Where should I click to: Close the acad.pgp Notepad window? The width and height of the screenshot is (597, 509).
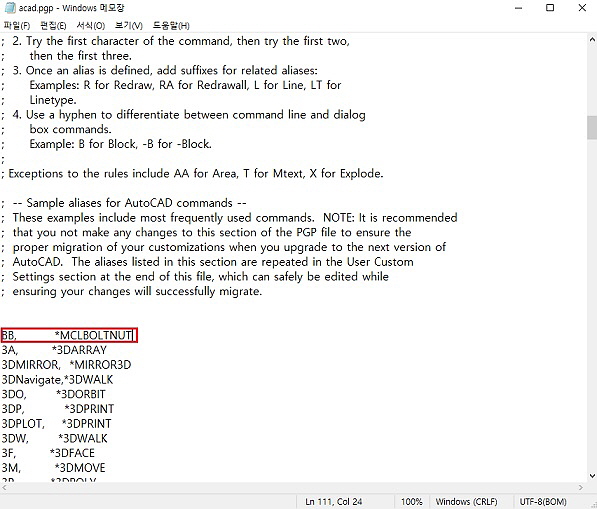tap(582, 8)
